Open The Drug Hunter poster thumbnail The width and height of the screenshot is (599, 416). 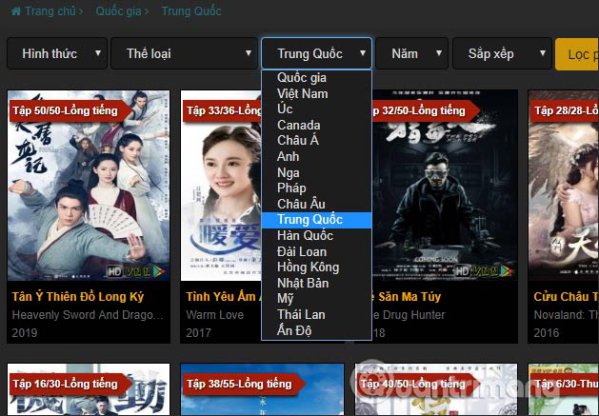pyautogui.click(x=445, y=186)
